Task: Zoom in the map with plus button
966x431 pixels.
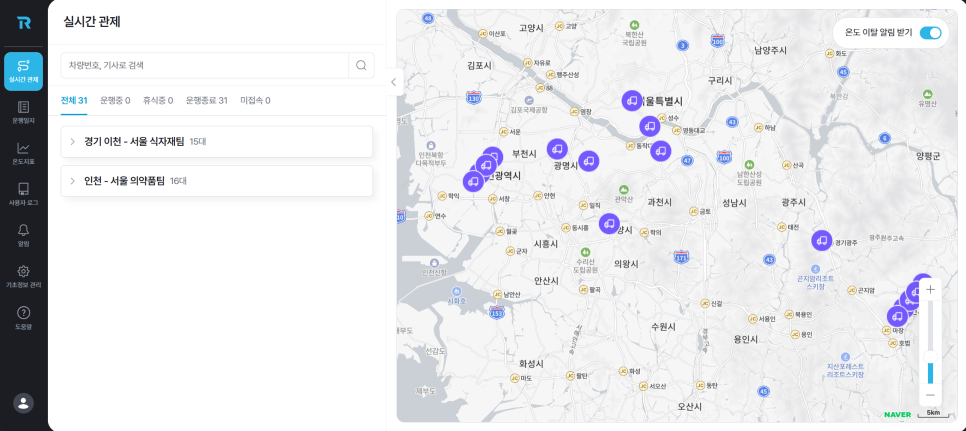Action: pos(930,289)
